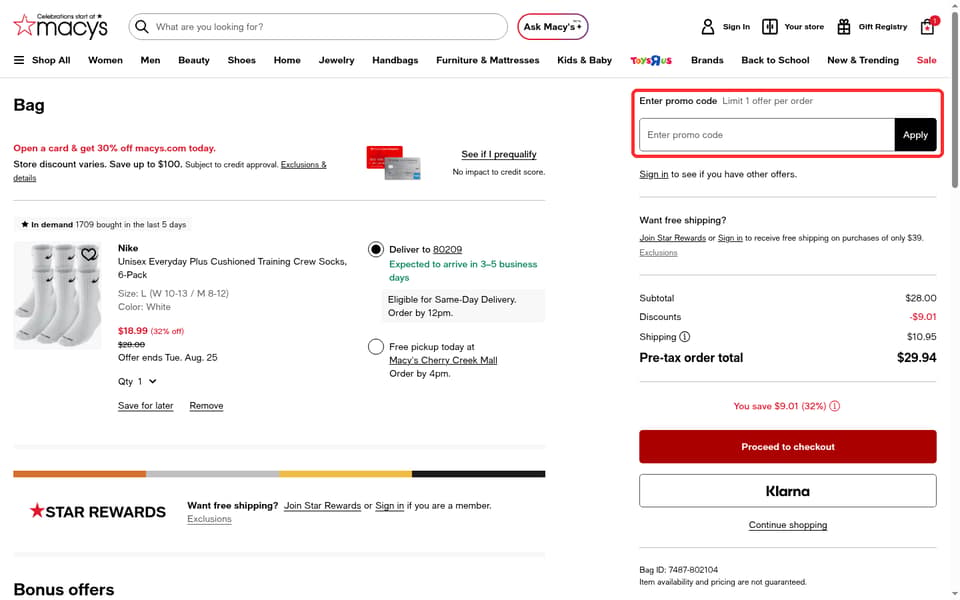960x600 pixels.
Task: Click Sign in to see other offers
Action: (653, 174)
